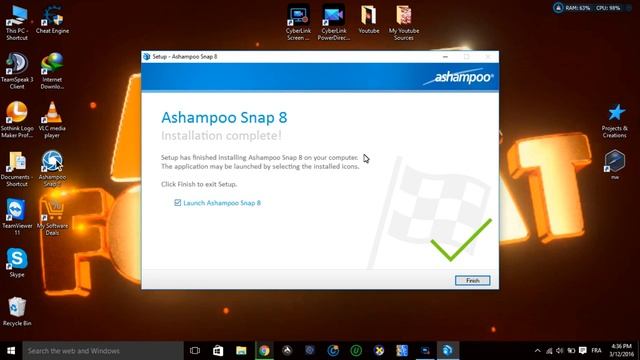Select TeamViewer 11 desktop icon
The height and width of the screenshot is (360, 640).
[x=17, y=218]
